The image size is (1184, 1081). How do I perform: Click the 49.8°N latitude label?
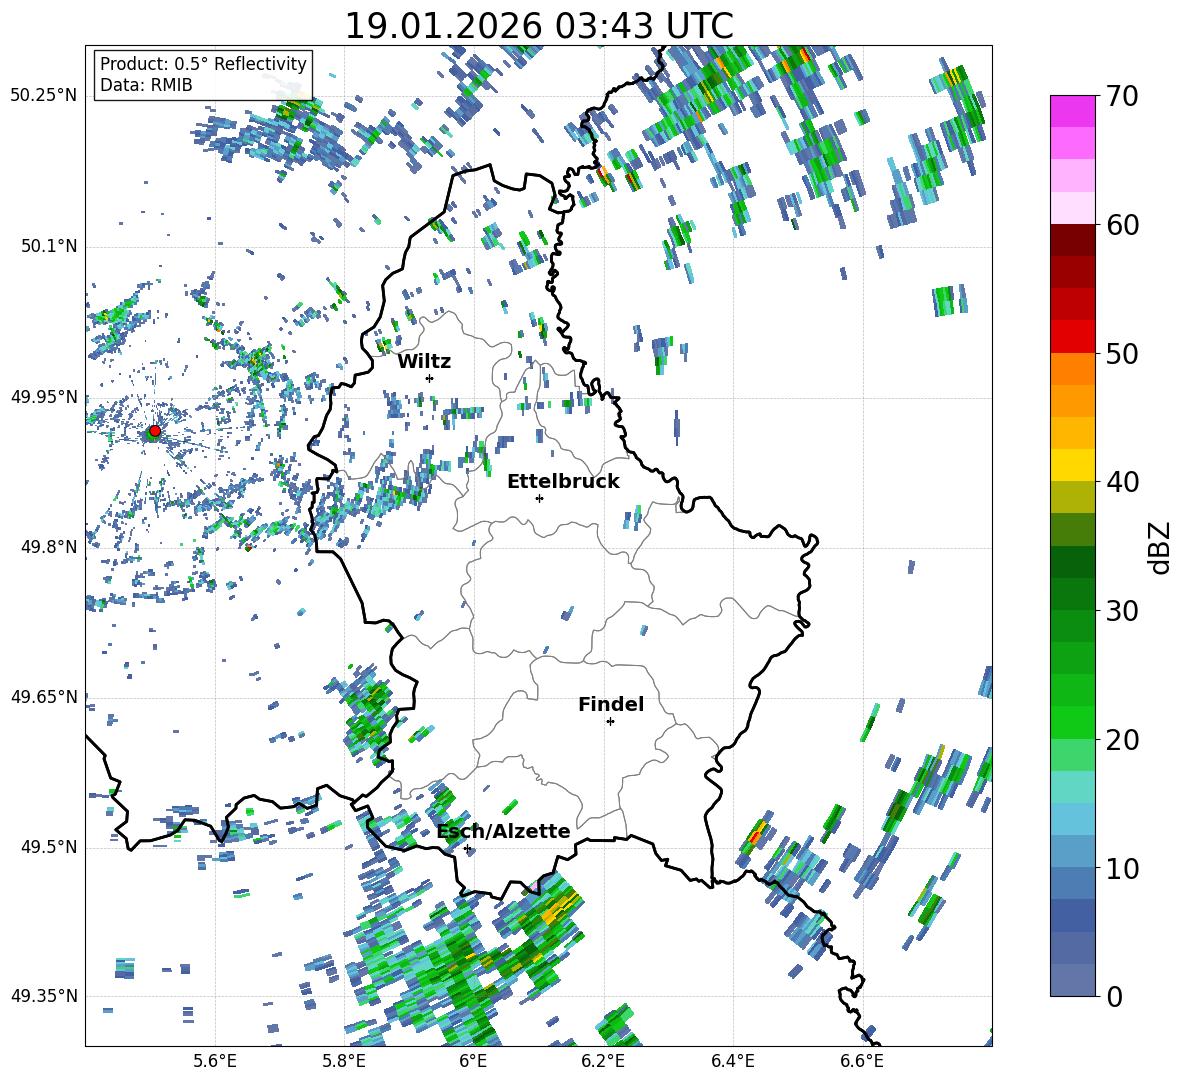pos(48,547)
